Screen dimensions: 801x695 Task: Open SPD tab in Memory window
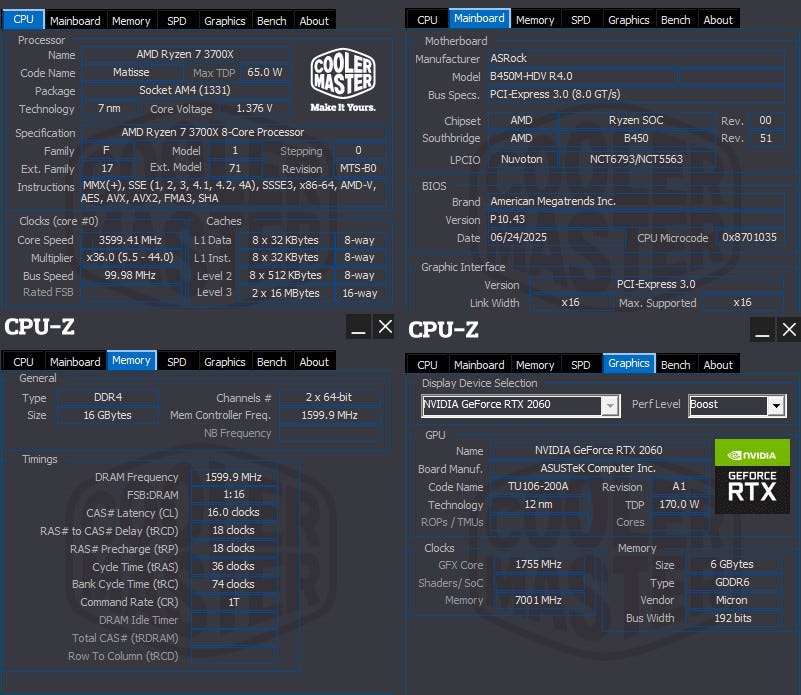(177, 362)
